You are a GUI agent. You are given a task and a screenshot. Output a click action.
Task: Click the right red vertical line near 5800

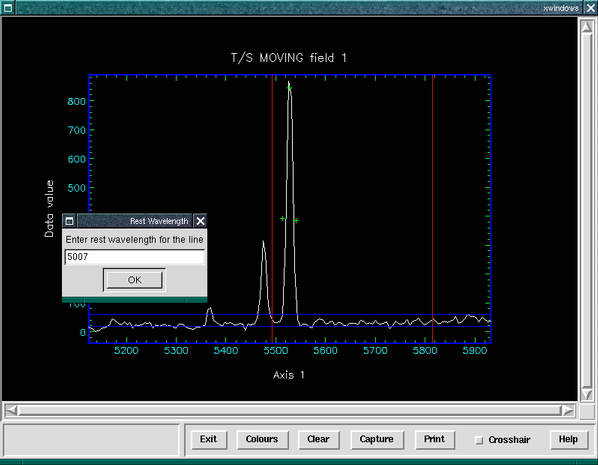click(x=432, y=209)
